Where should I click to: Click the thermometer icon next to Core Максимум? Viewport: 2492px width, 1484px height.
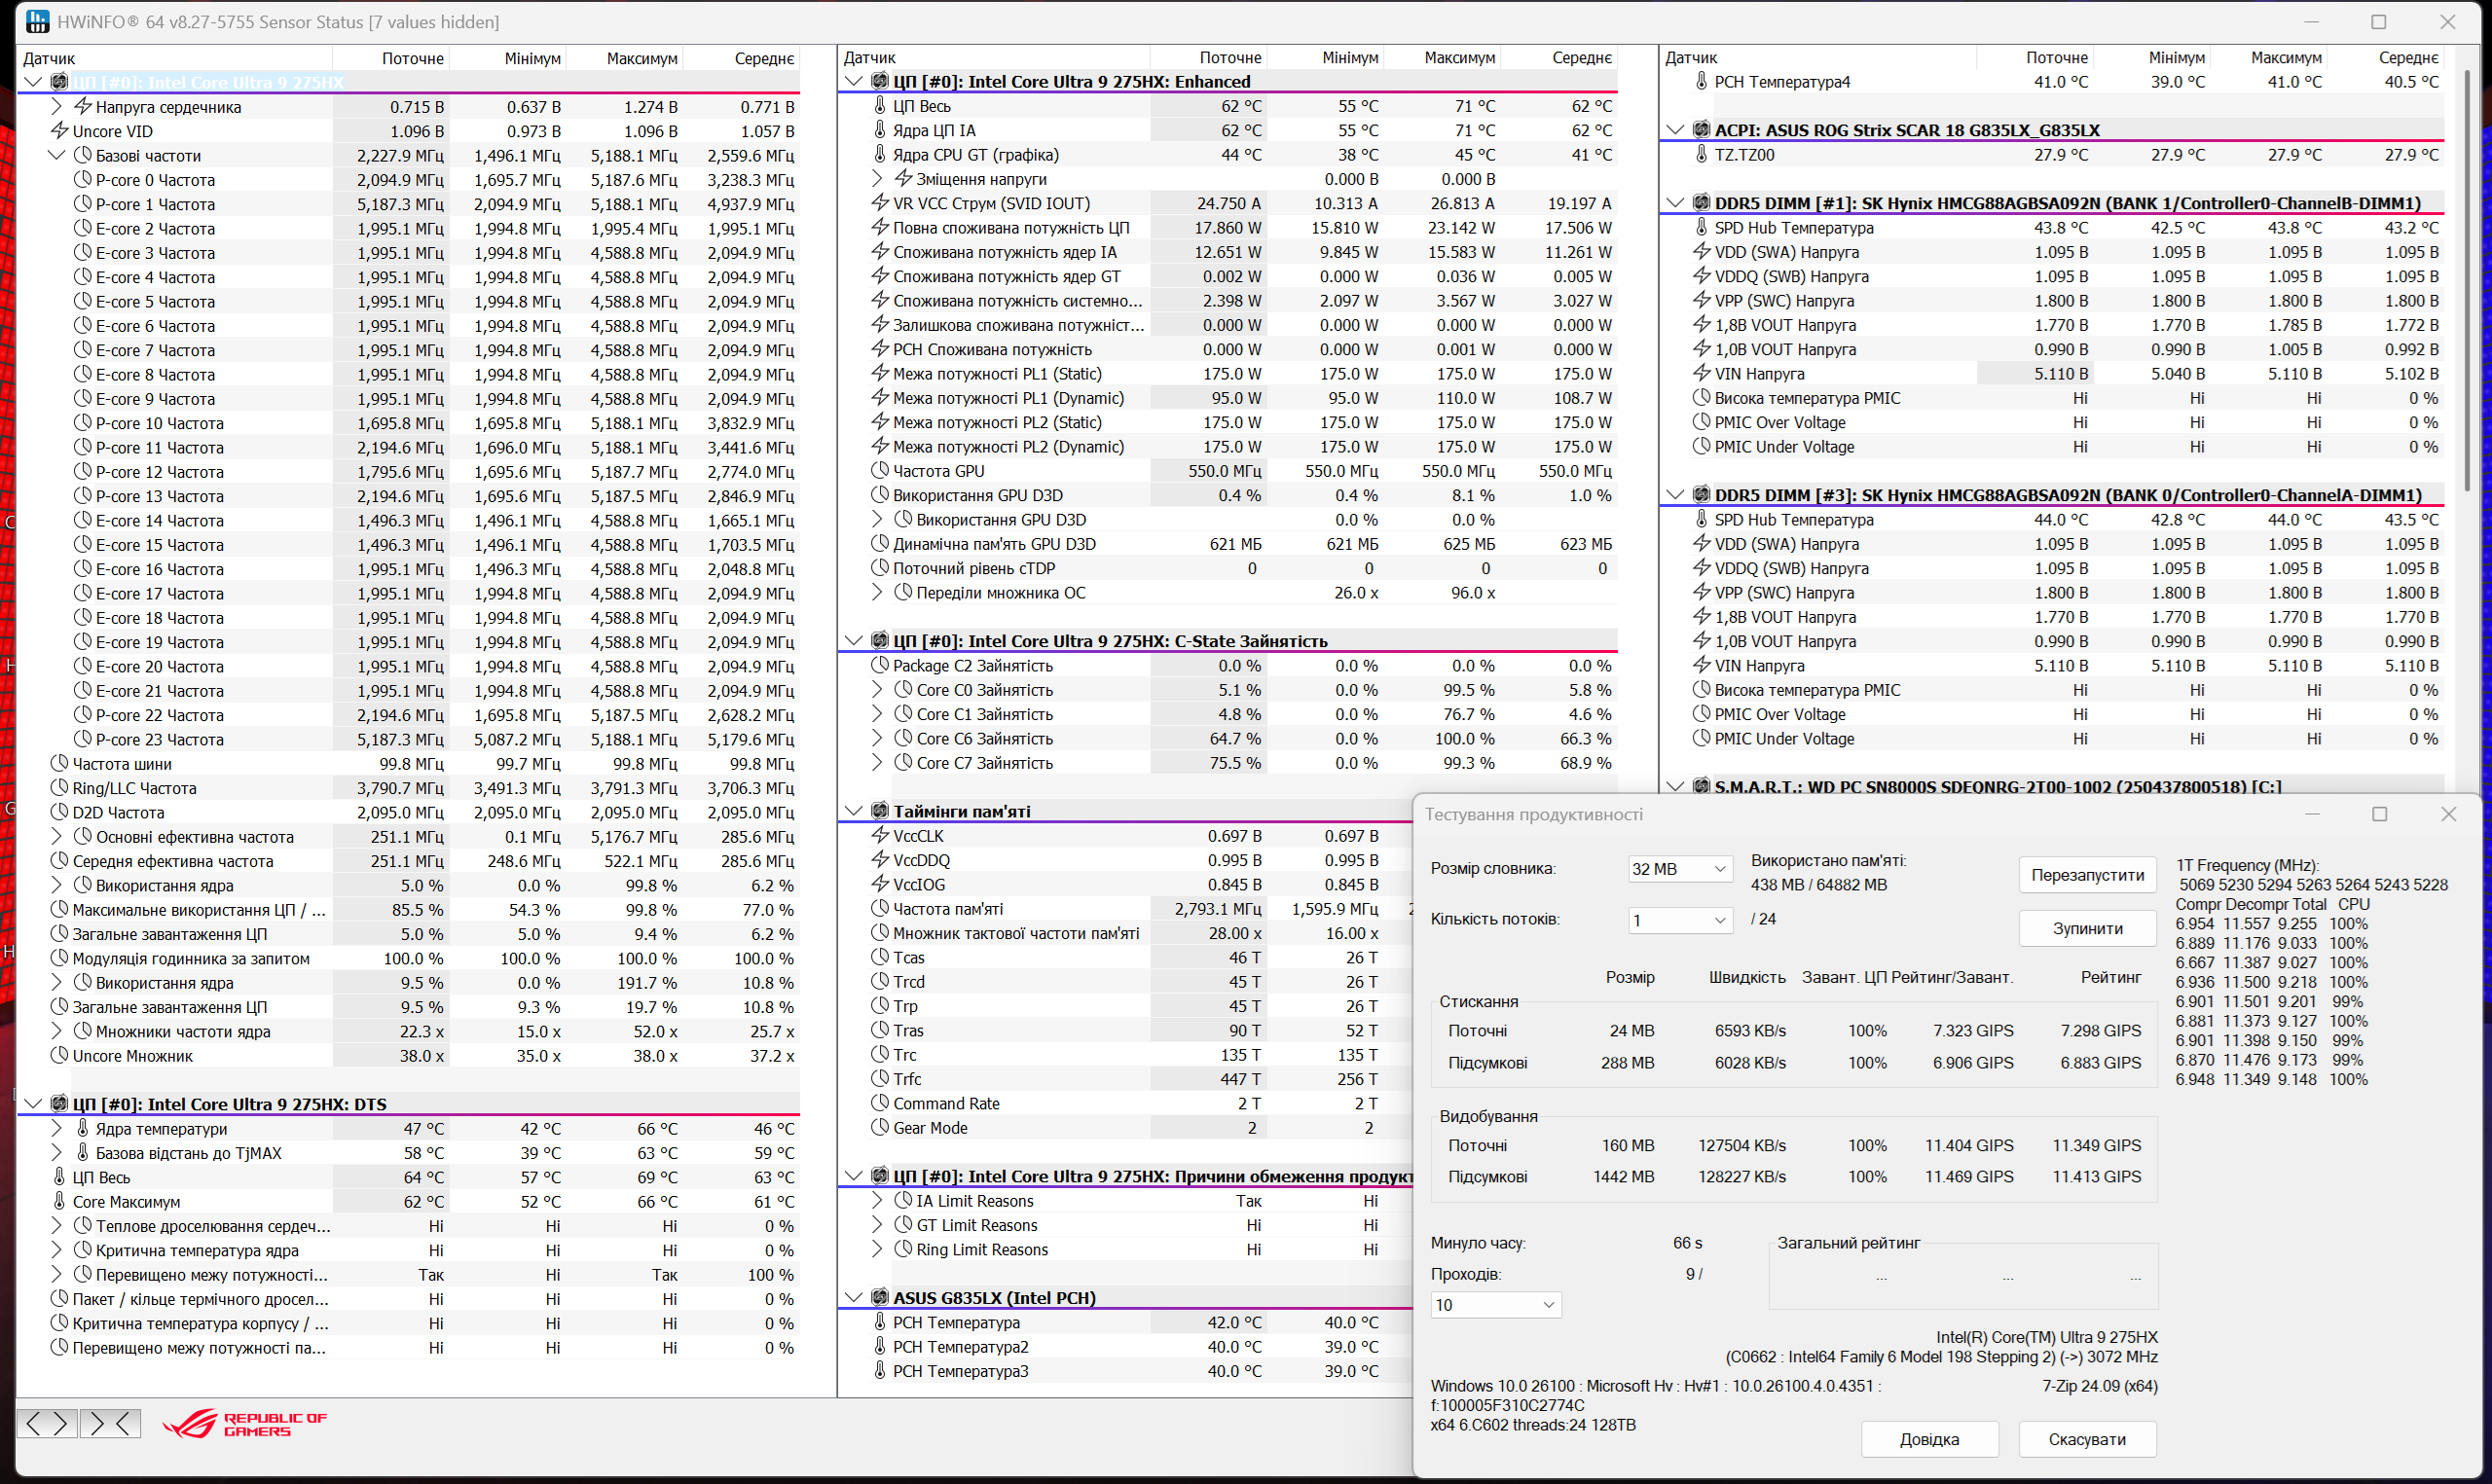coord(59,1201)
